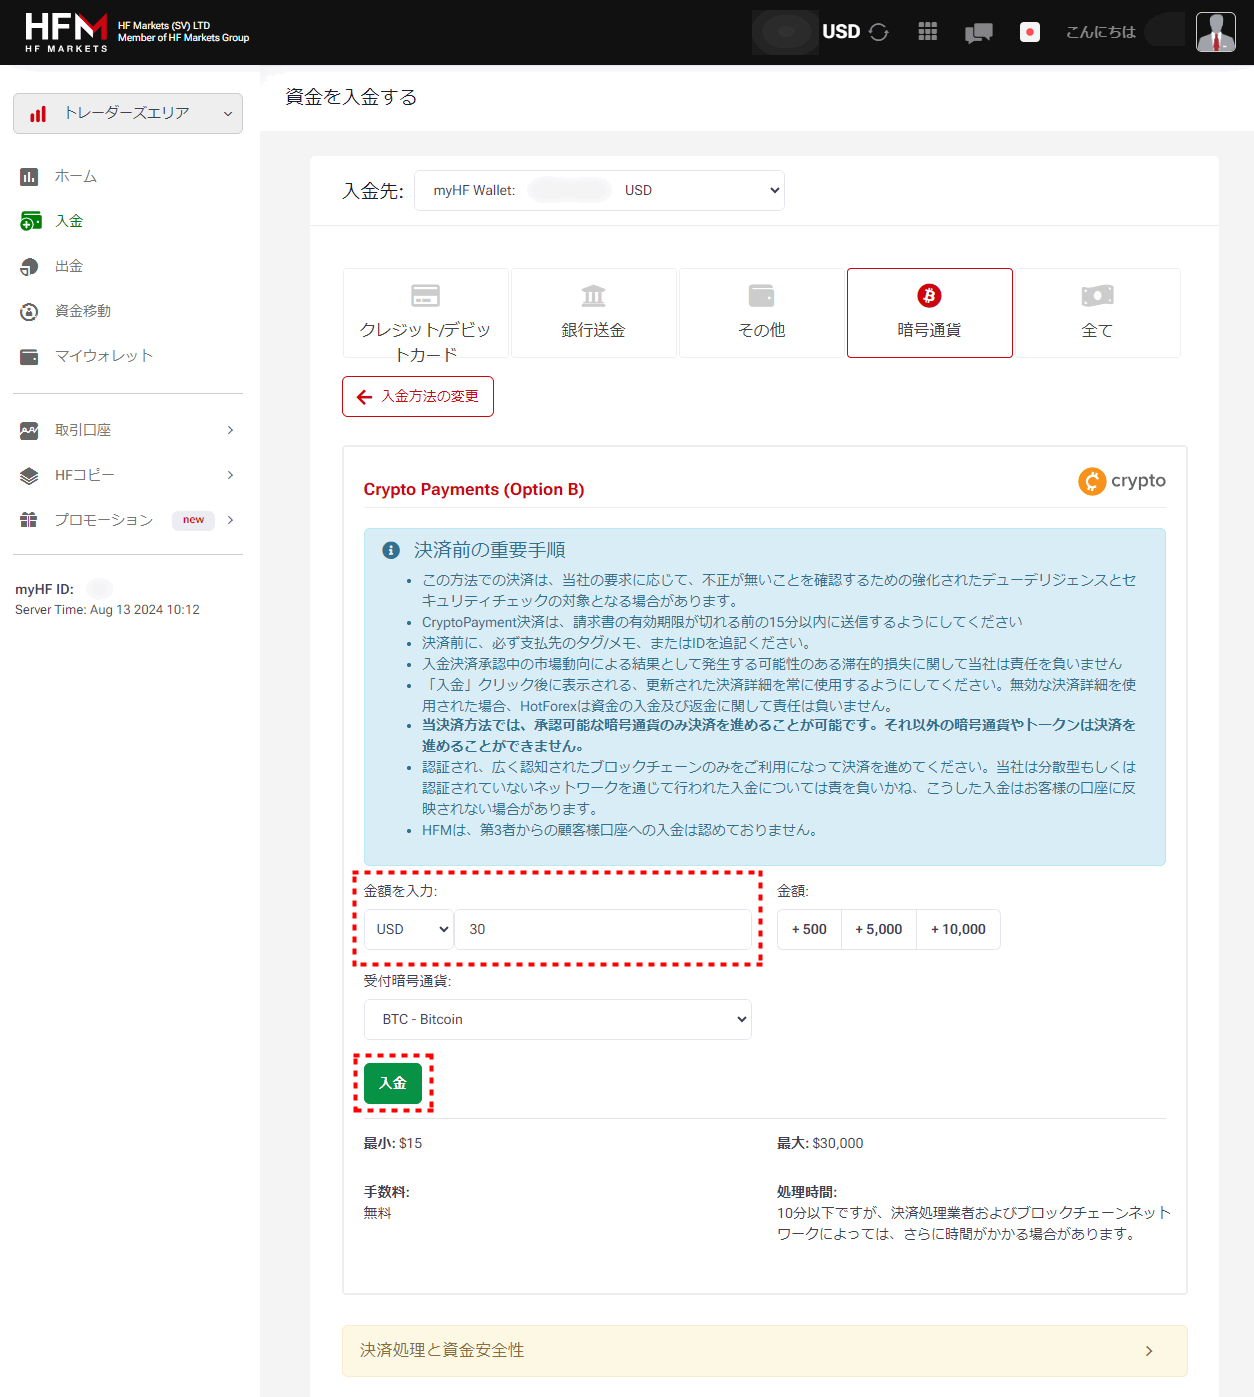The height and width of the screenshot is (1397, 1254).
Task: Click the Crypto Payments (Option B) heading
Action: point(474,489)
